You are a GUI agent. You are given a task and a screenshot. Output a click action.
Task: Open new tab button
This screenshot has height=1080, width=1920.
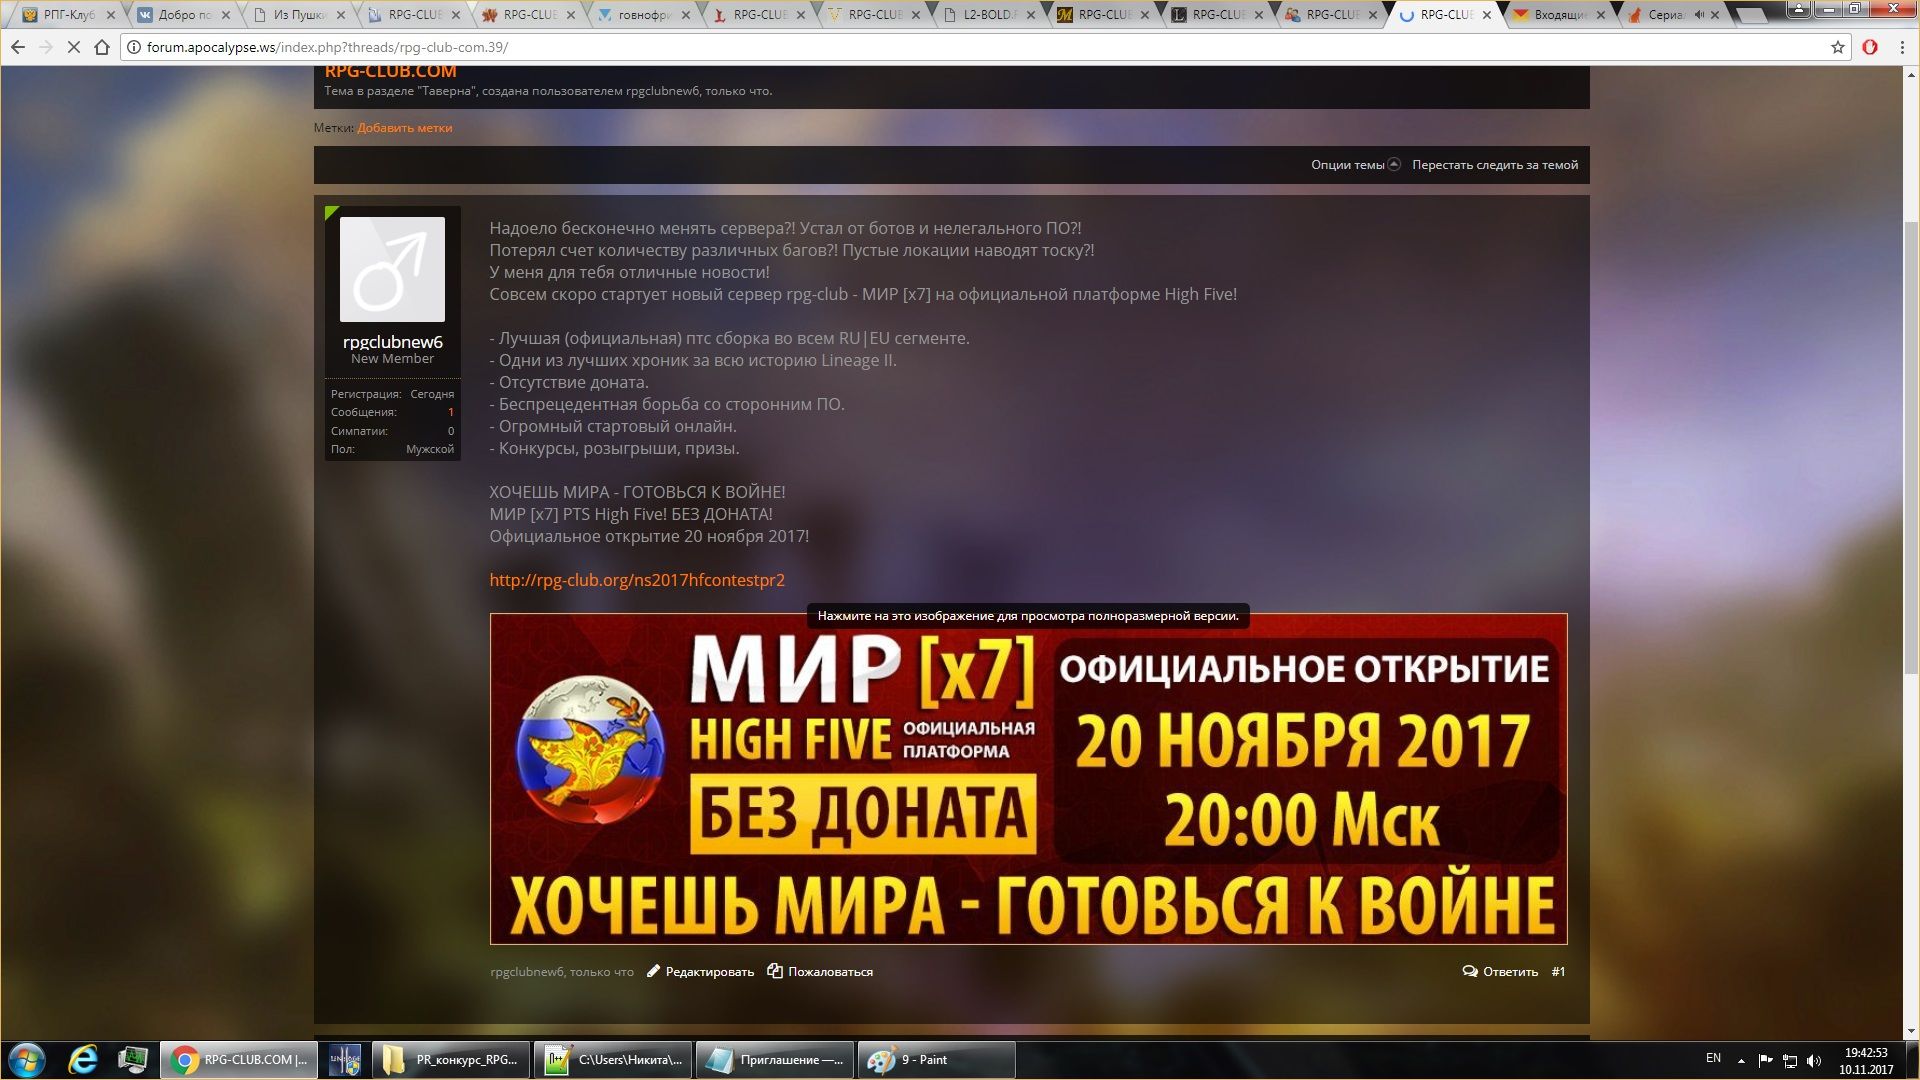(1751, 15)
